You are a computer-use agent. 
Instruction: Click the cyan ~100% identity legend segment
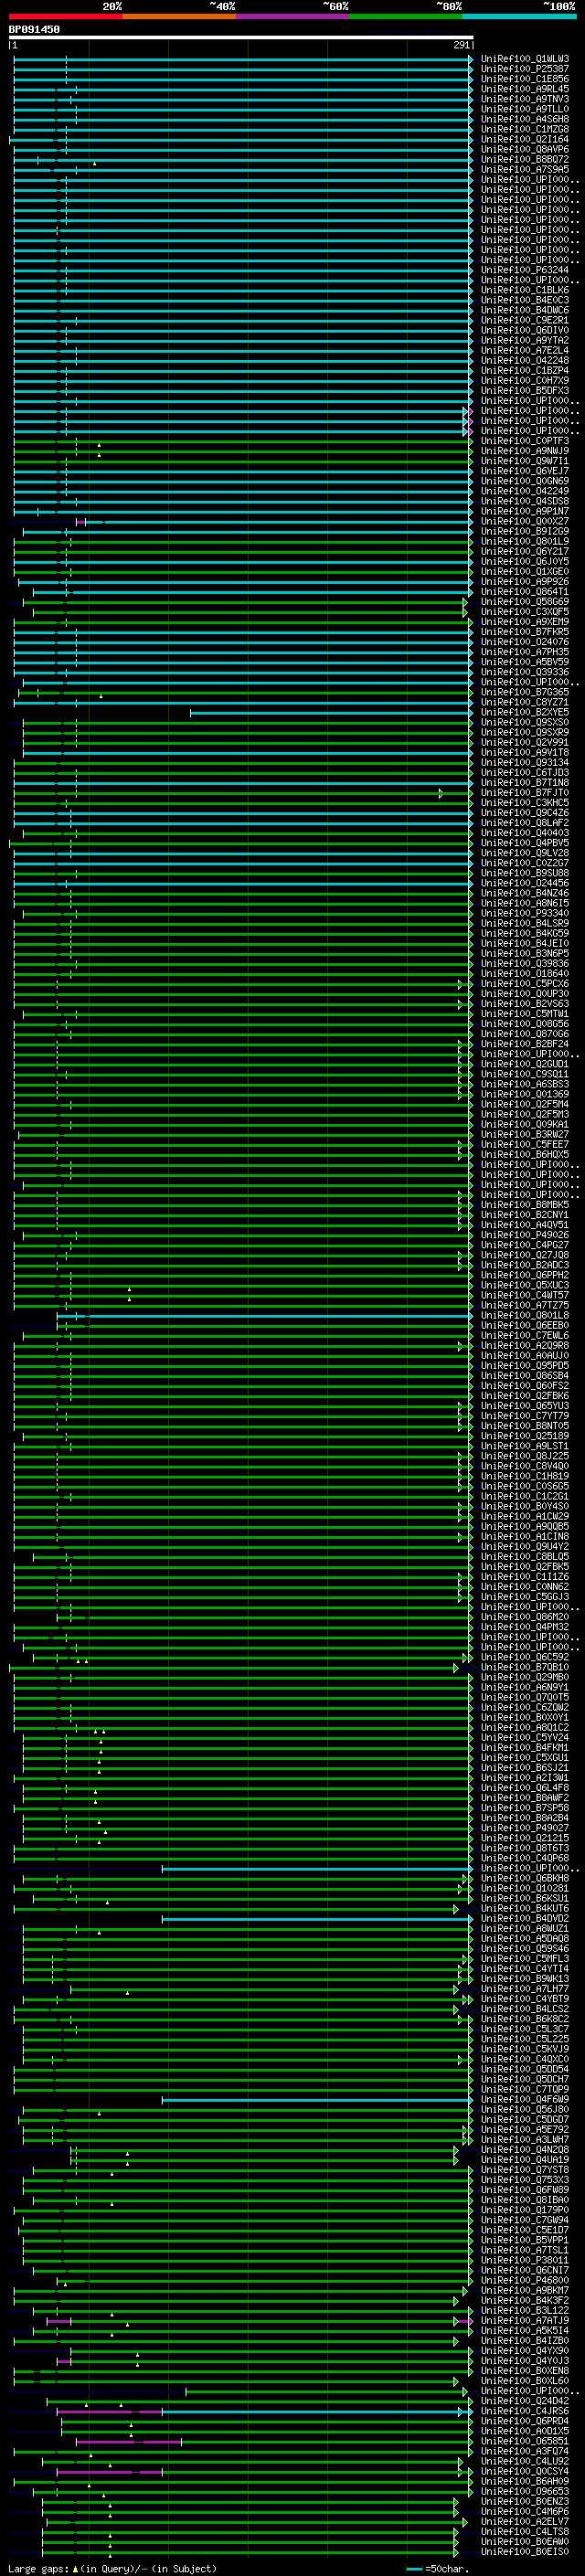click(519, 17)
